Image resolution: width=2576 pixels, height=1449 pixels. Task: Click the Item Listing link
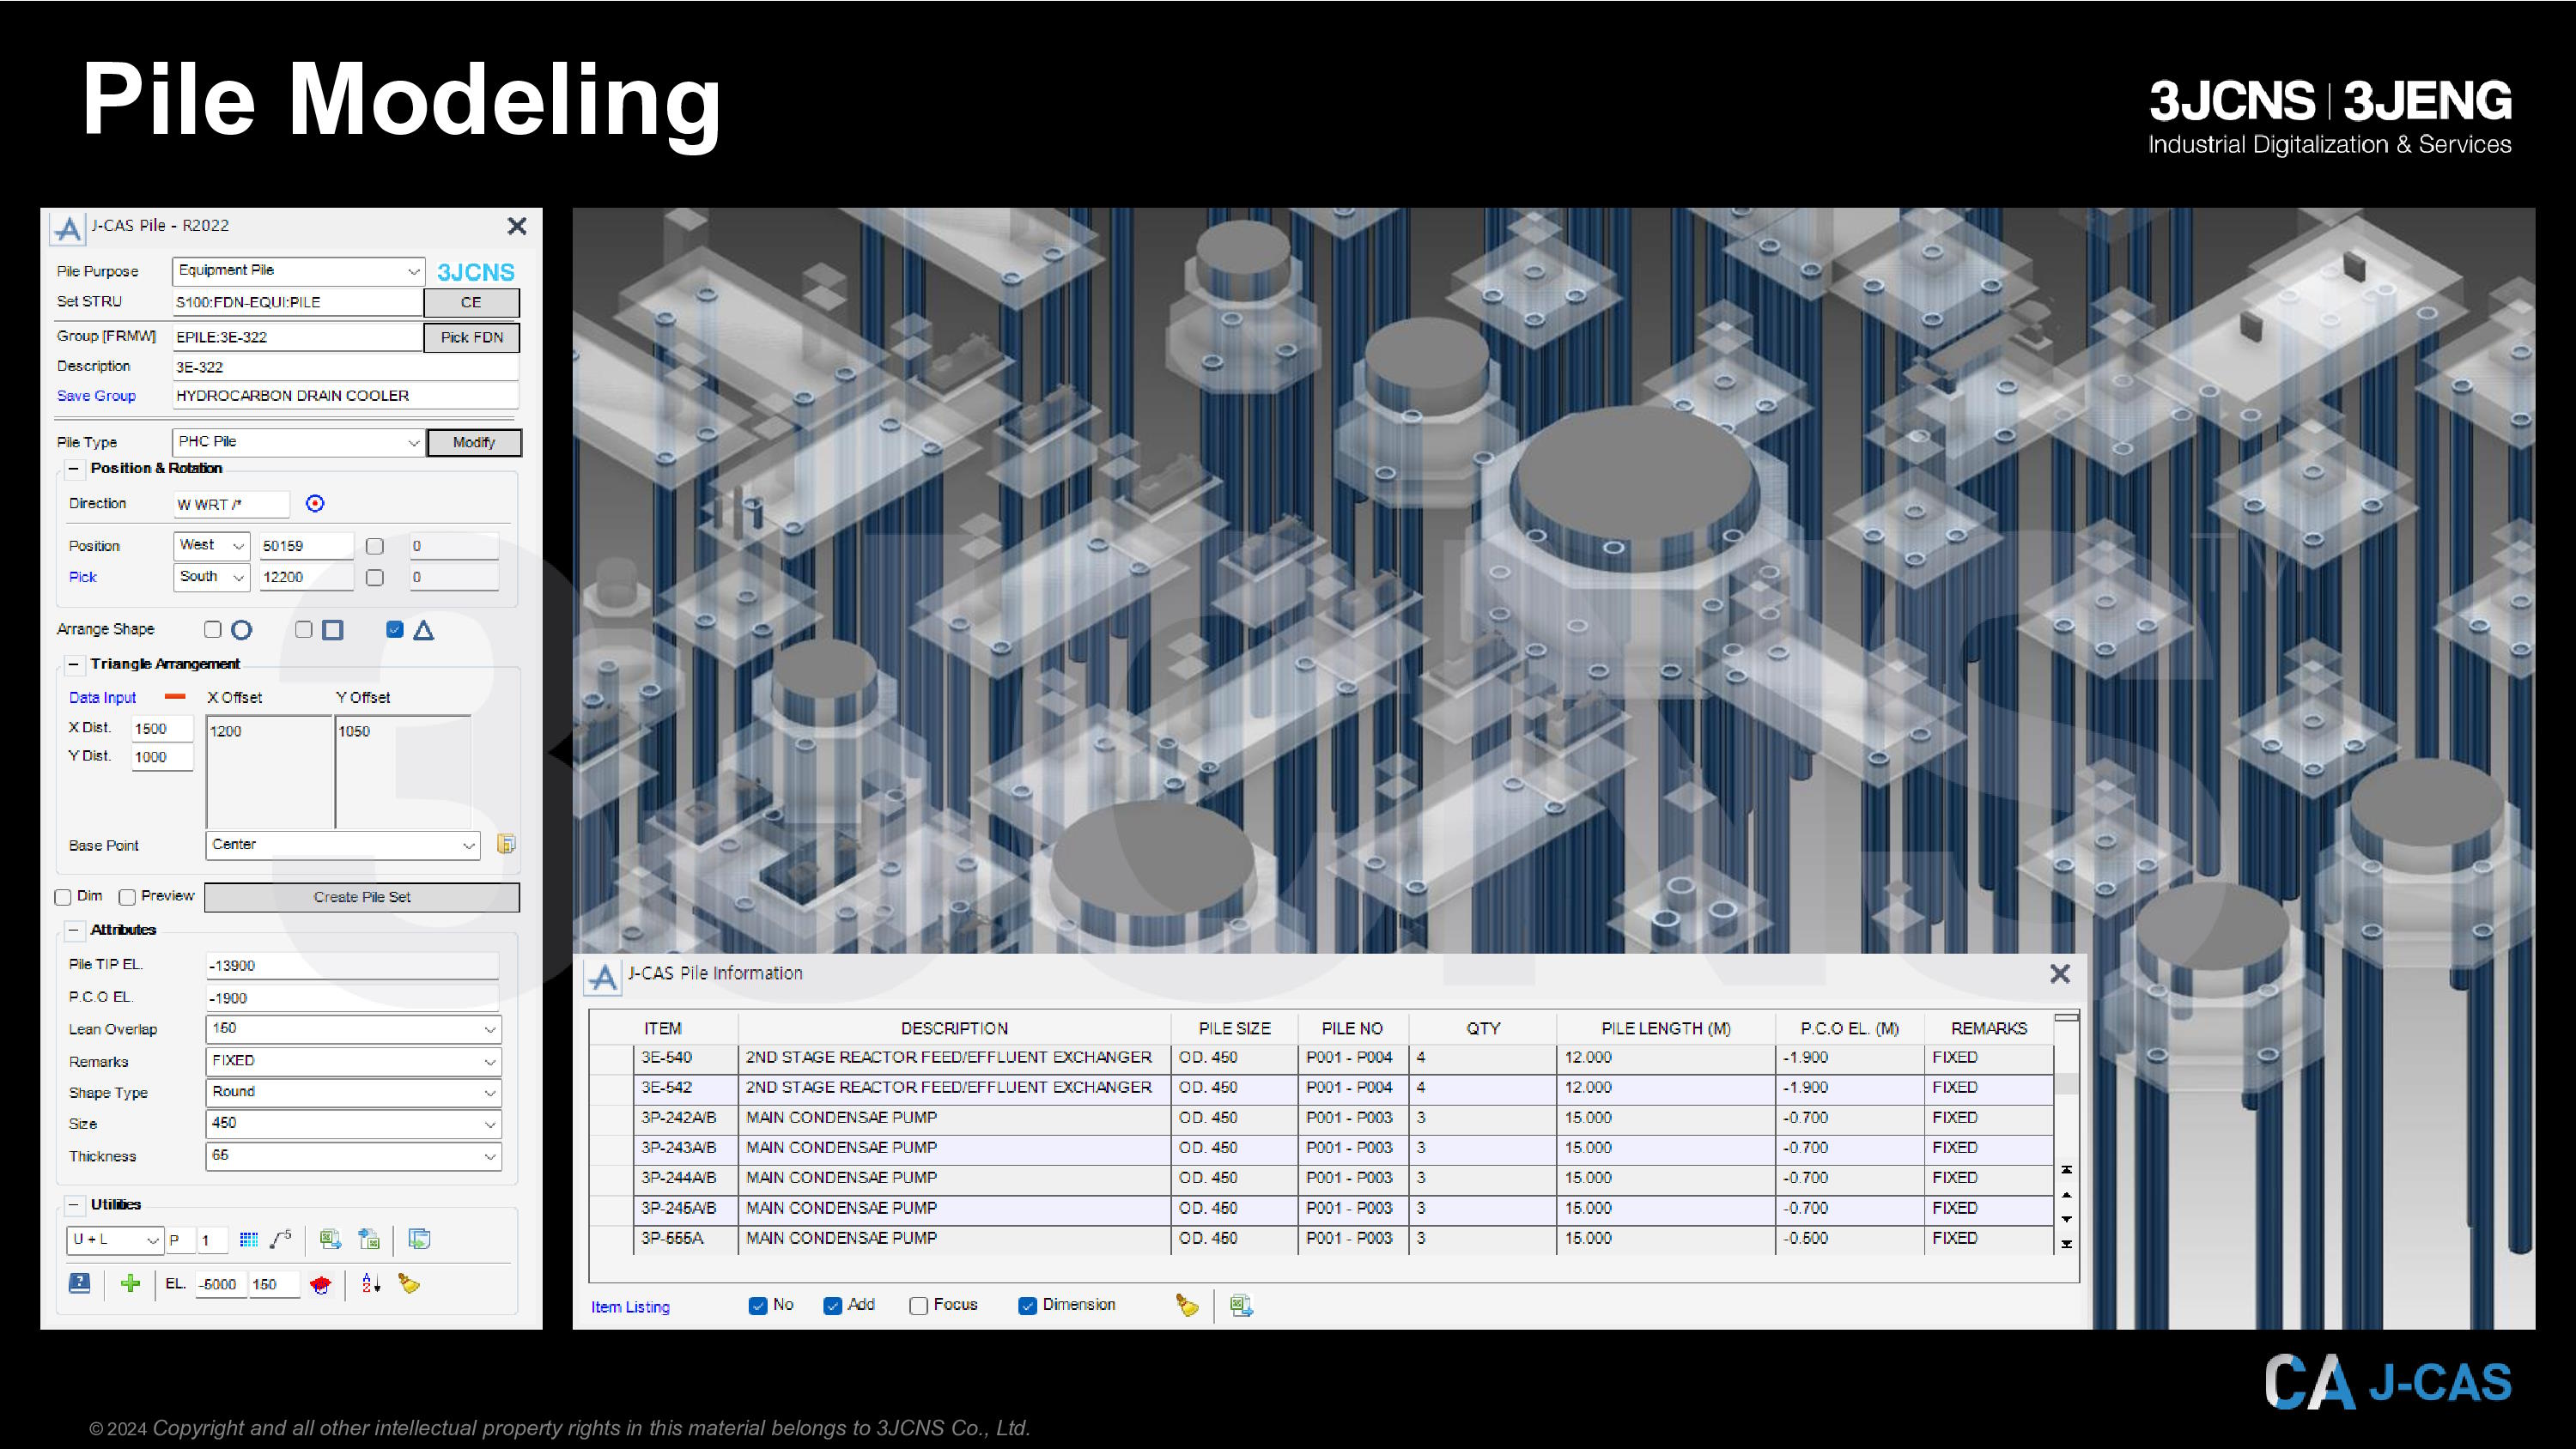click(x=630, y=1307)
